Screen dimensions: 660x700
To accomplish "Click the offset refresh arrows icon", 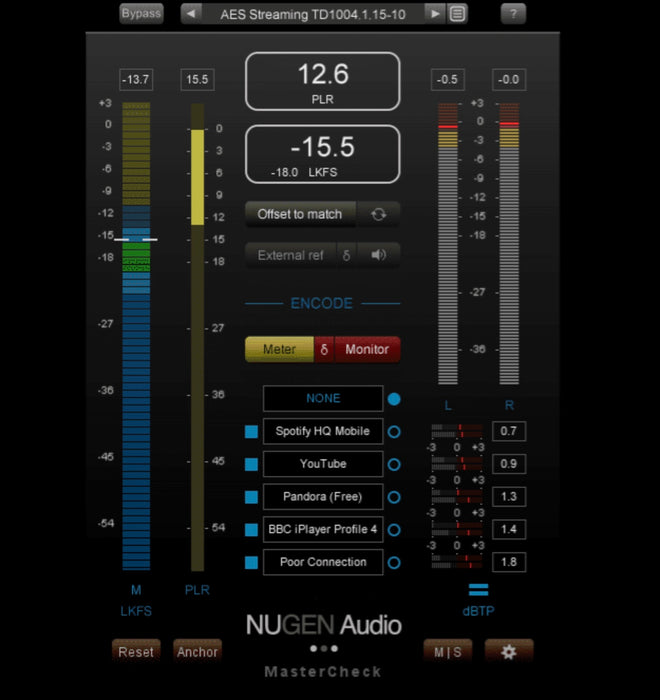I will [378, 214].
